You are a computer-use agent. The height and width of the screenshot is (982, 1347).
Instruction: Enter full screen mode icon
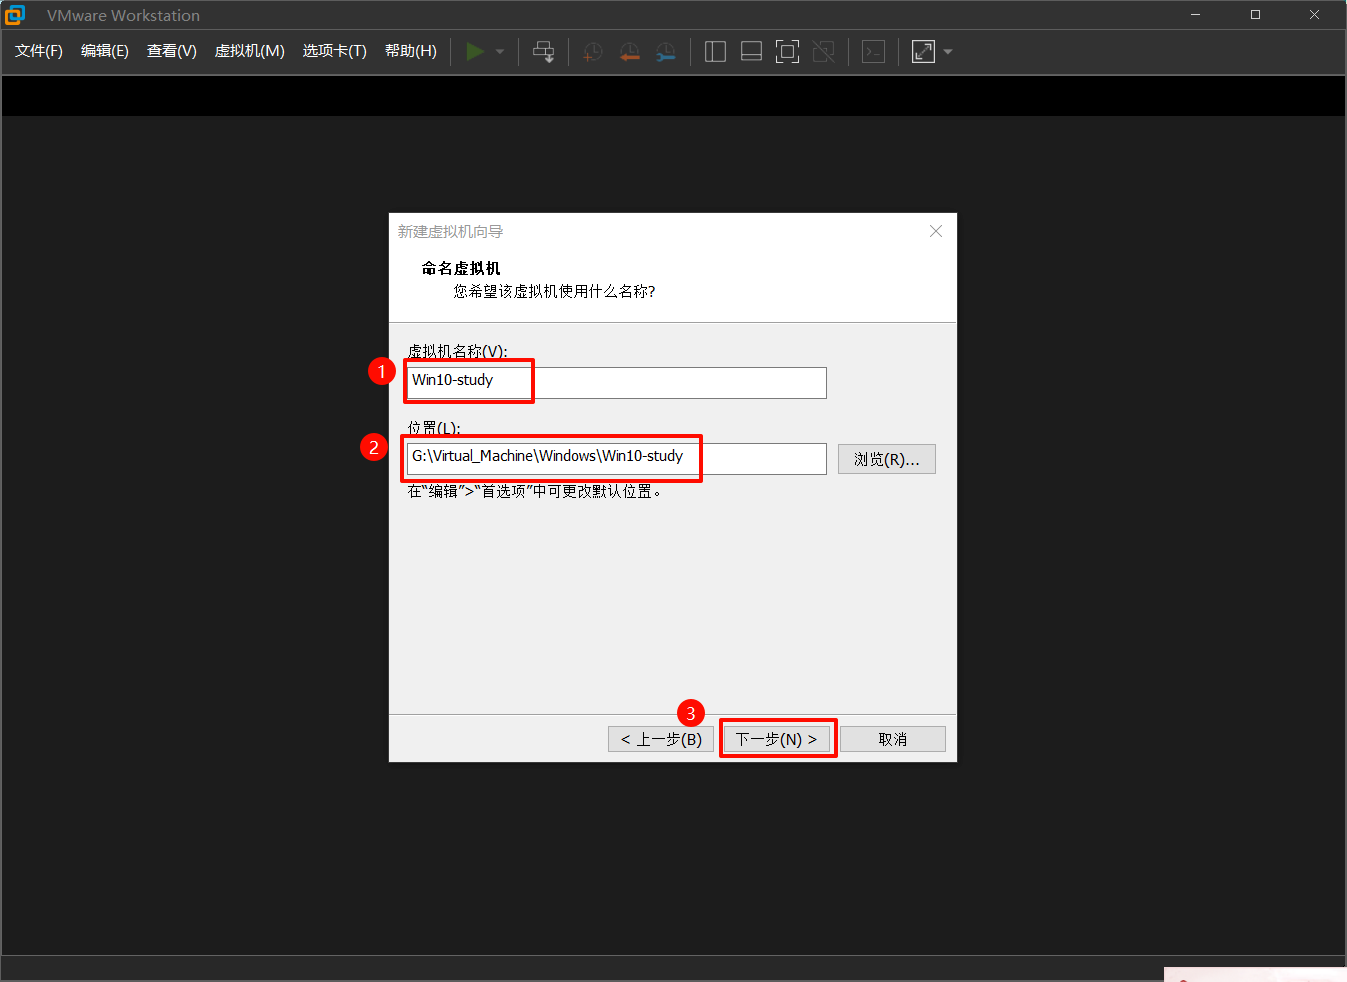(787, 52)
